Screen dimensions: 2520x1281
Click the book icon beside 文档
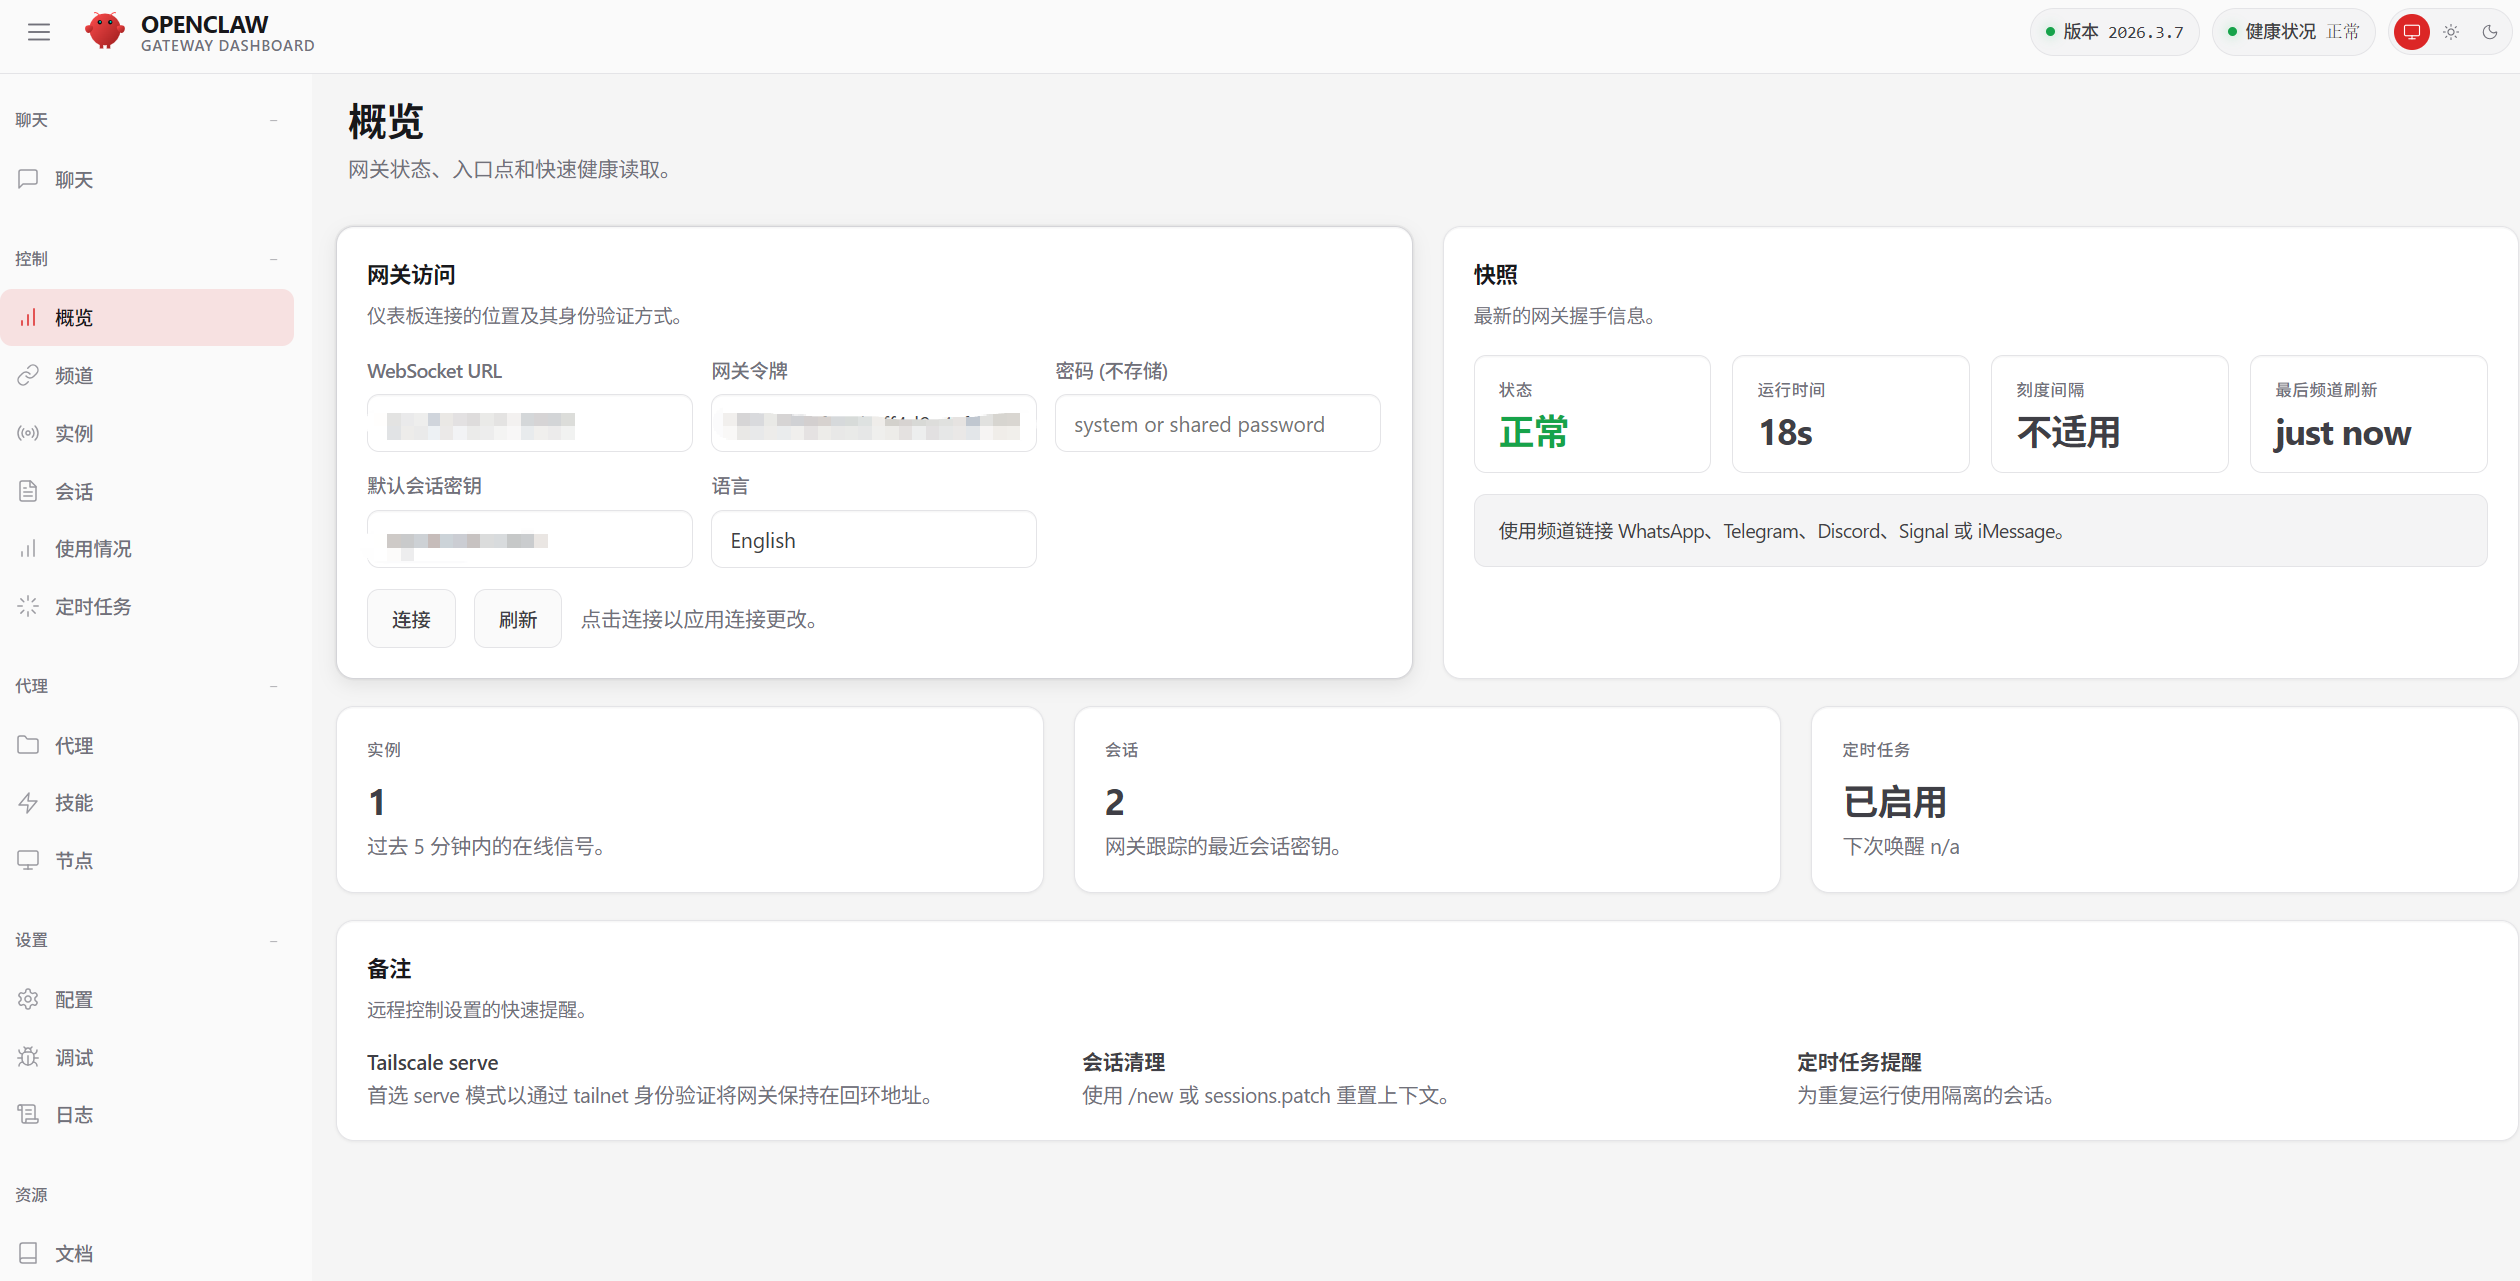[28, 1253]
